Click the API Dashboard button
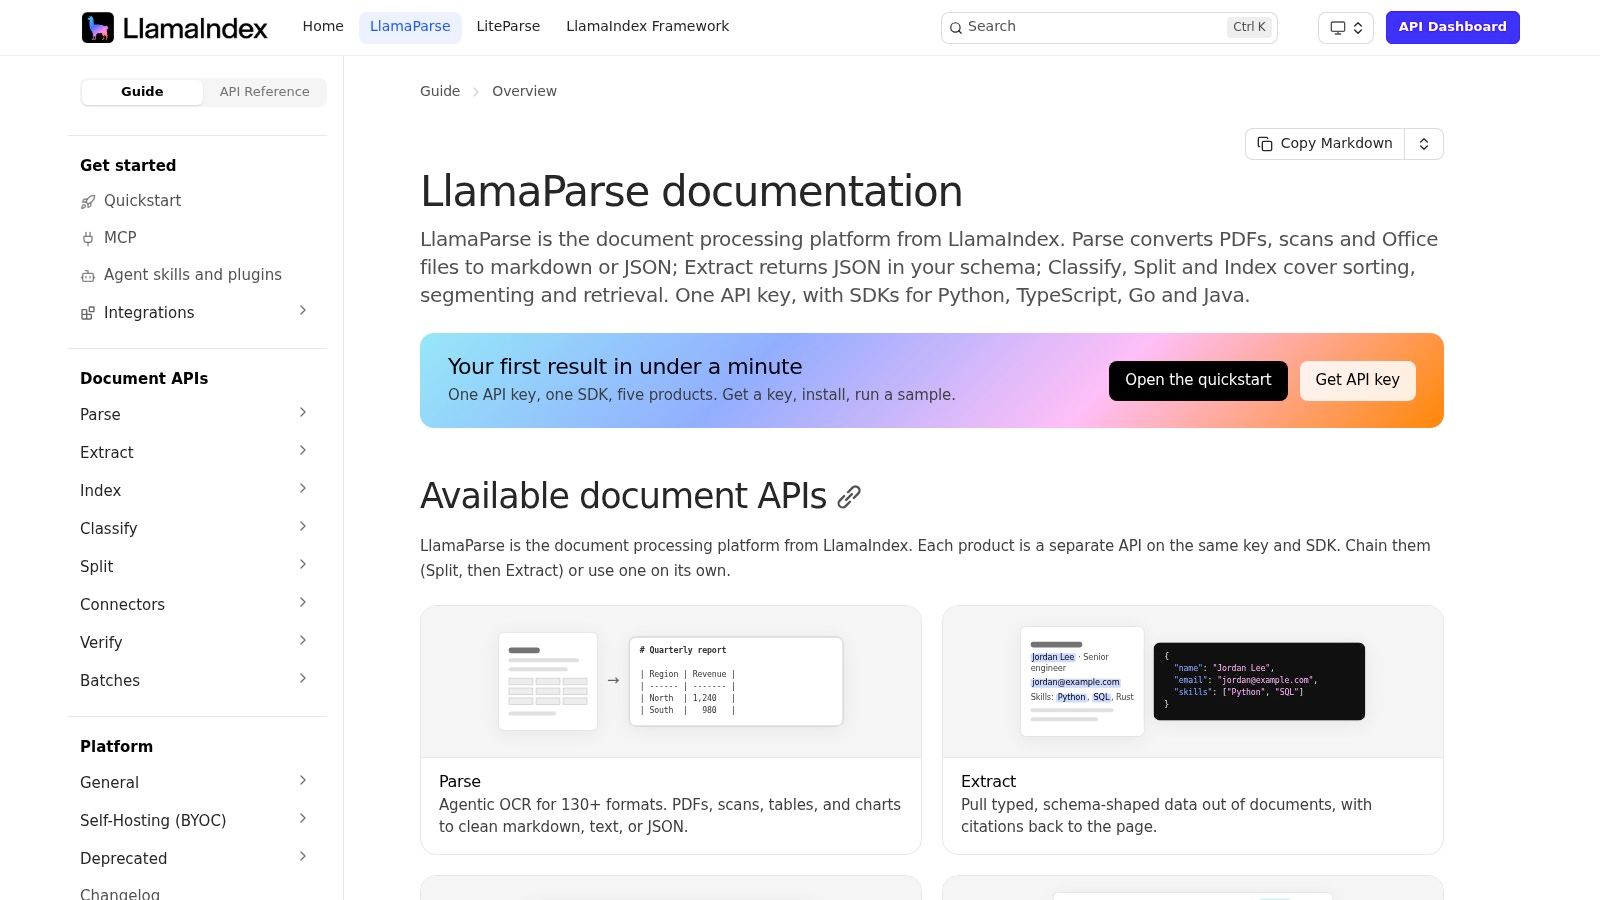The width and height of the screenshot is (1600, 900). pos(1452,28)
